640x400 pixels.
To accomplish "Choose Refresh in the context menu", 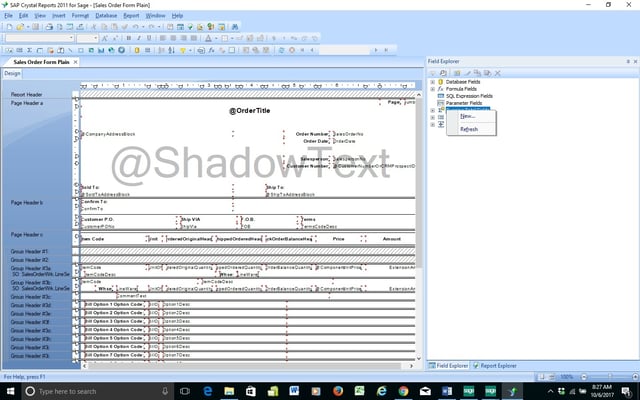I will [x=469, y=129].
